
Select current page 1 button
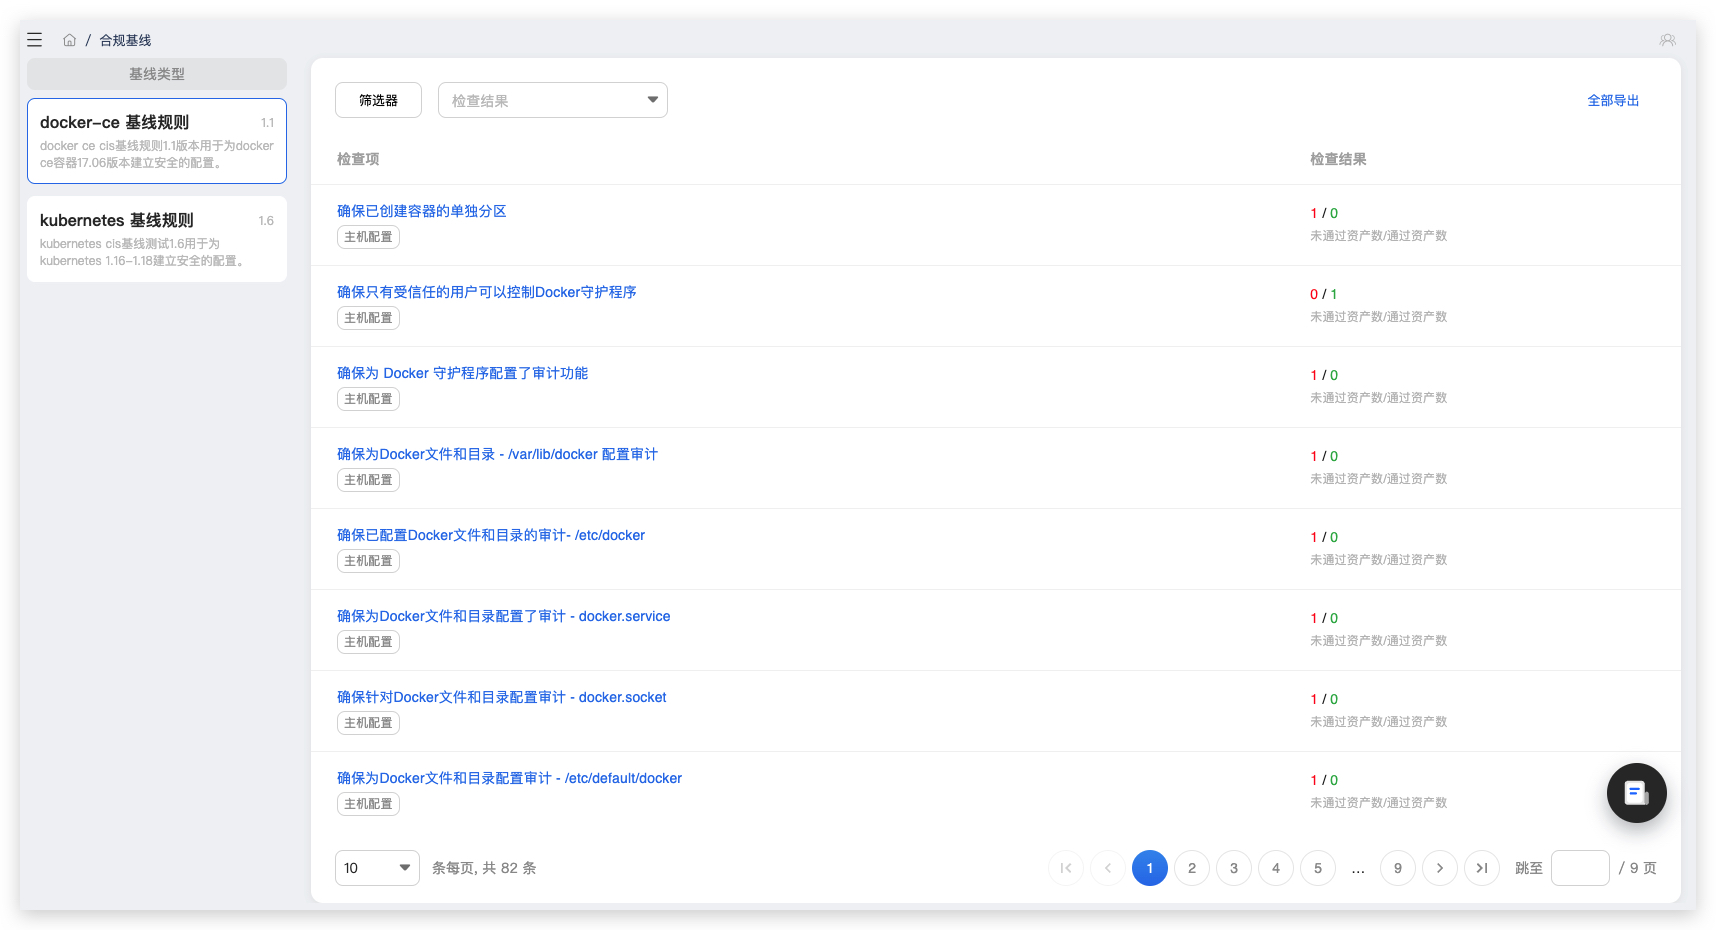[x=1150, y=868]
